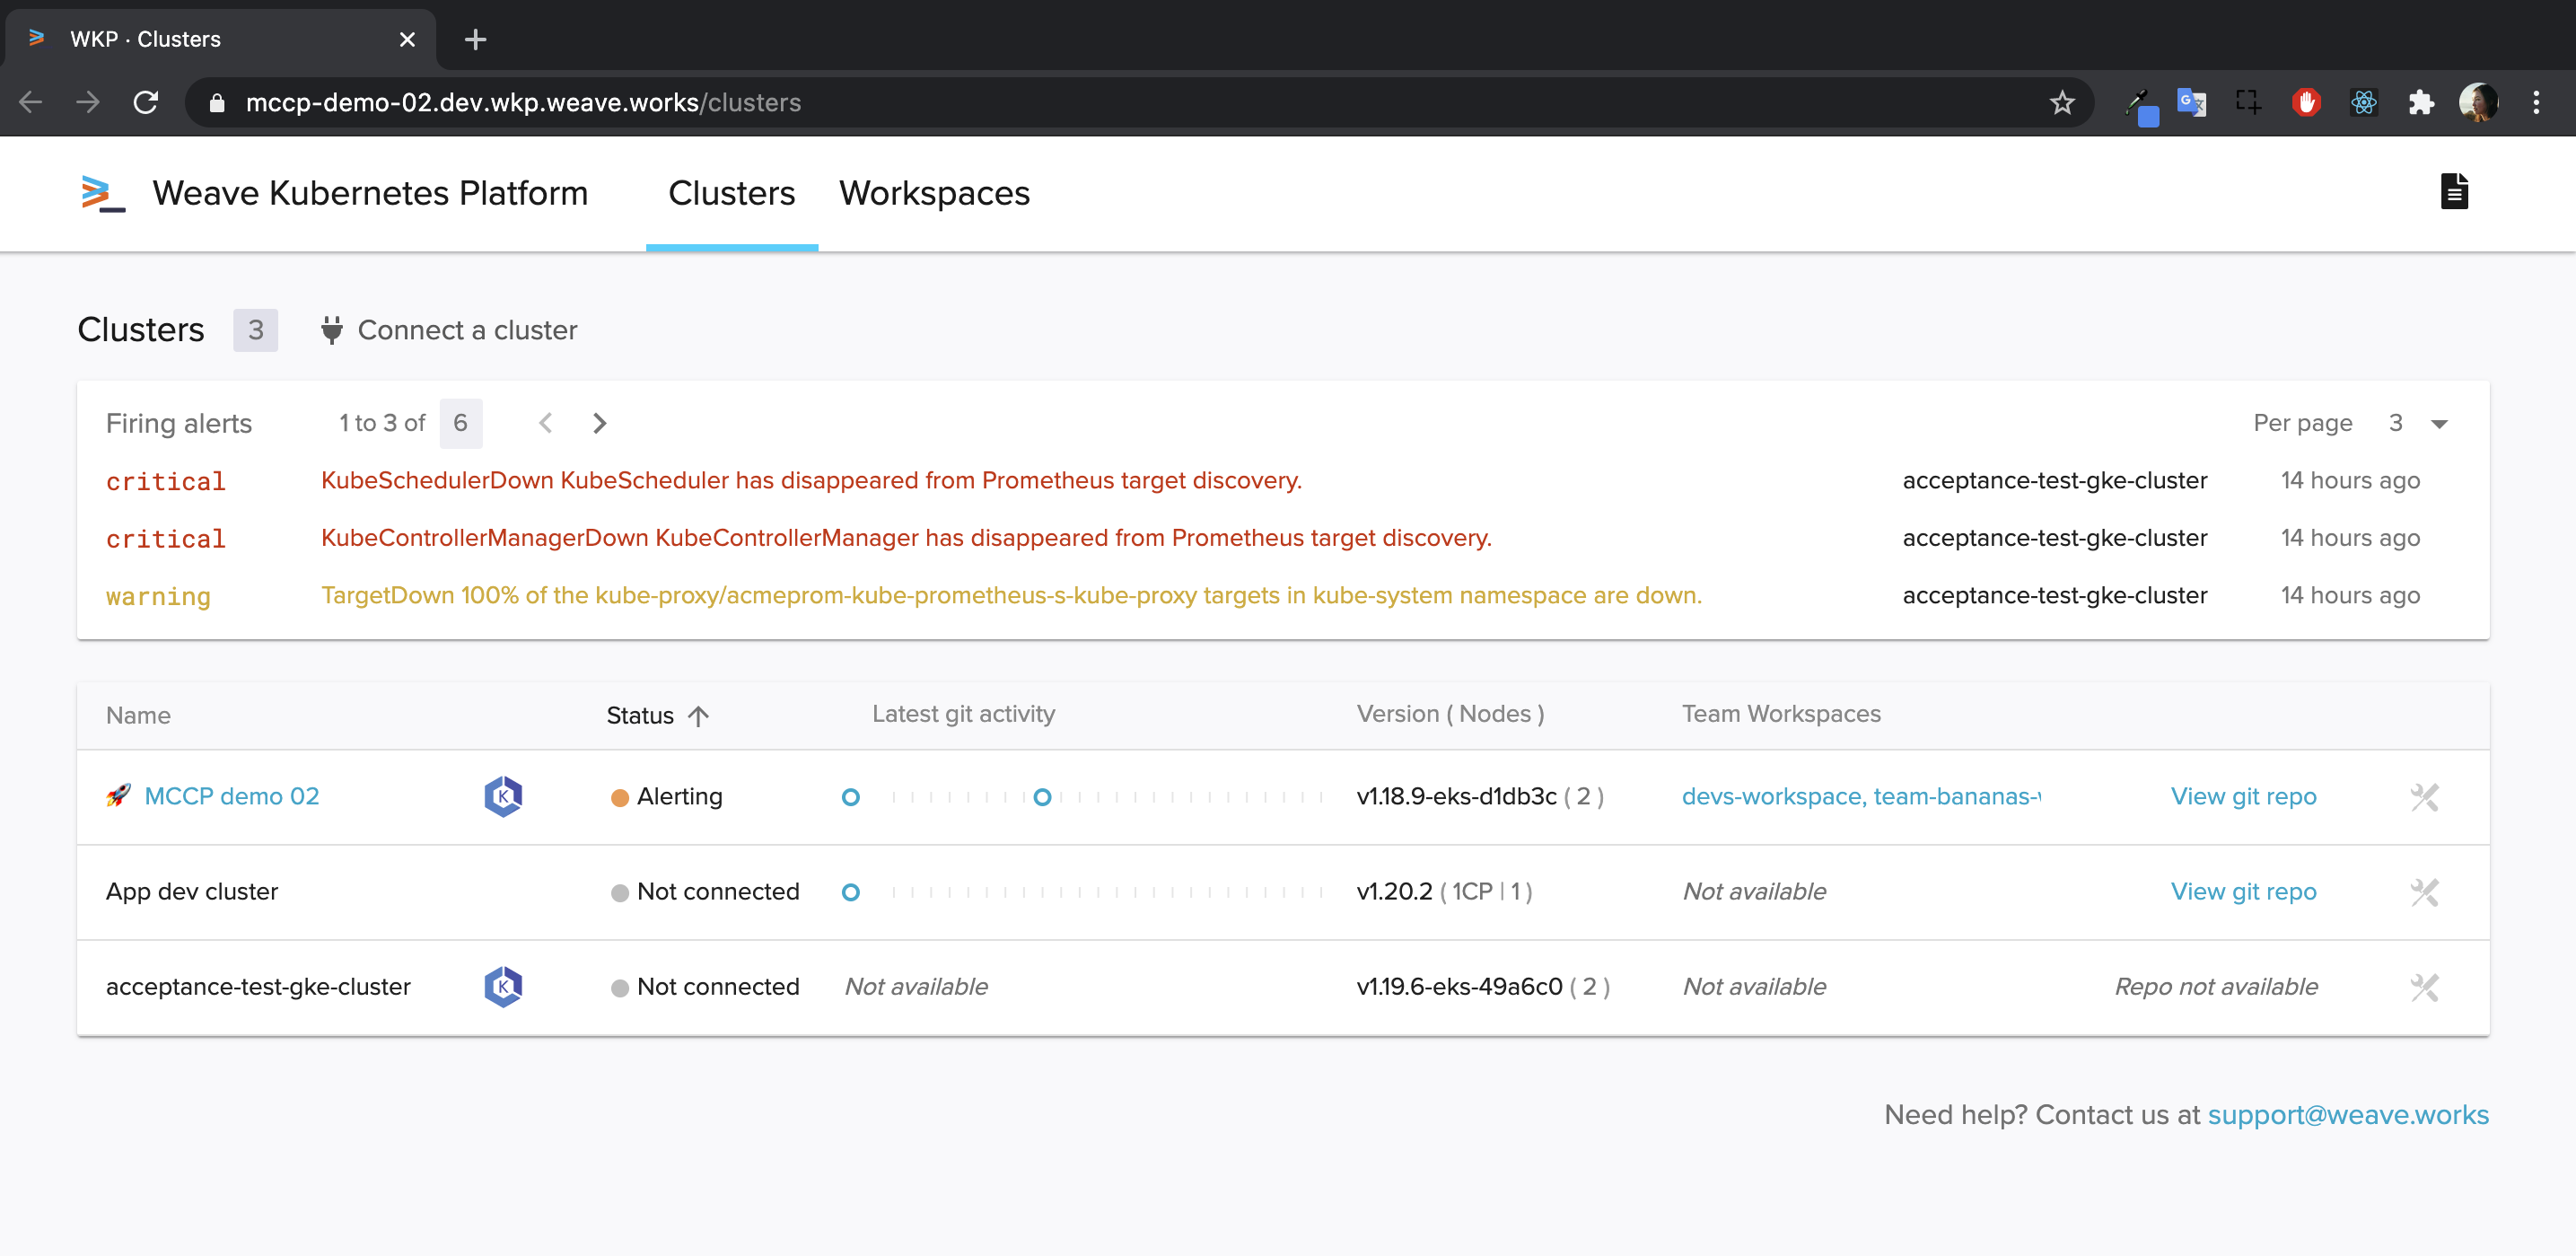
Task: Click the documentation page icon in header
Action: [x=2453, y=192]
